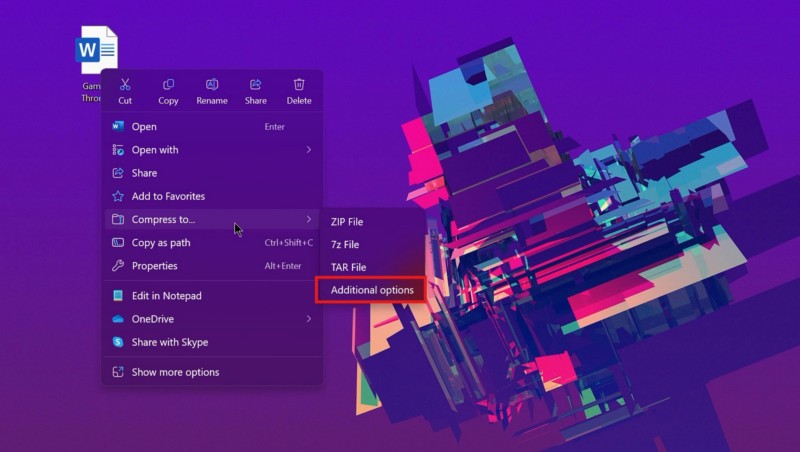Click the Share icon in the top row
This screenshot has width=800, height=452.
(x=256, y=84)
